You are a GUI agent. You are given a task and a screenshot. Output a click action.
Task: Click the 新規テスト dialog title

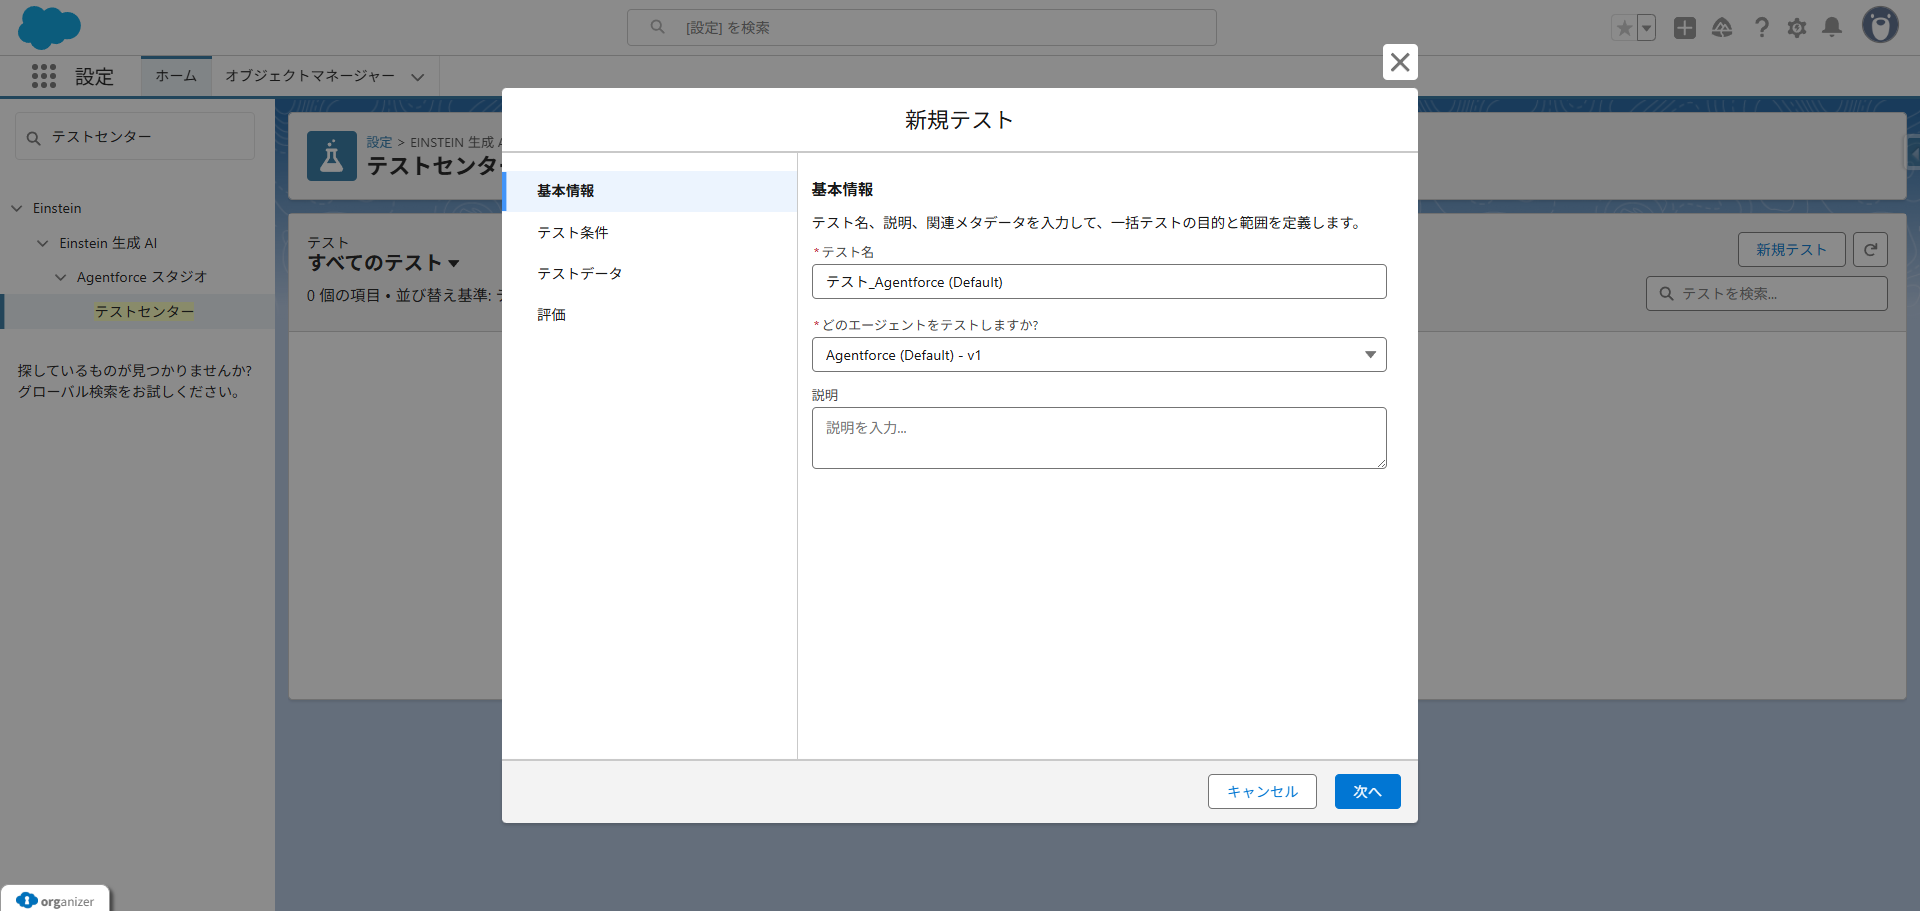960,120
